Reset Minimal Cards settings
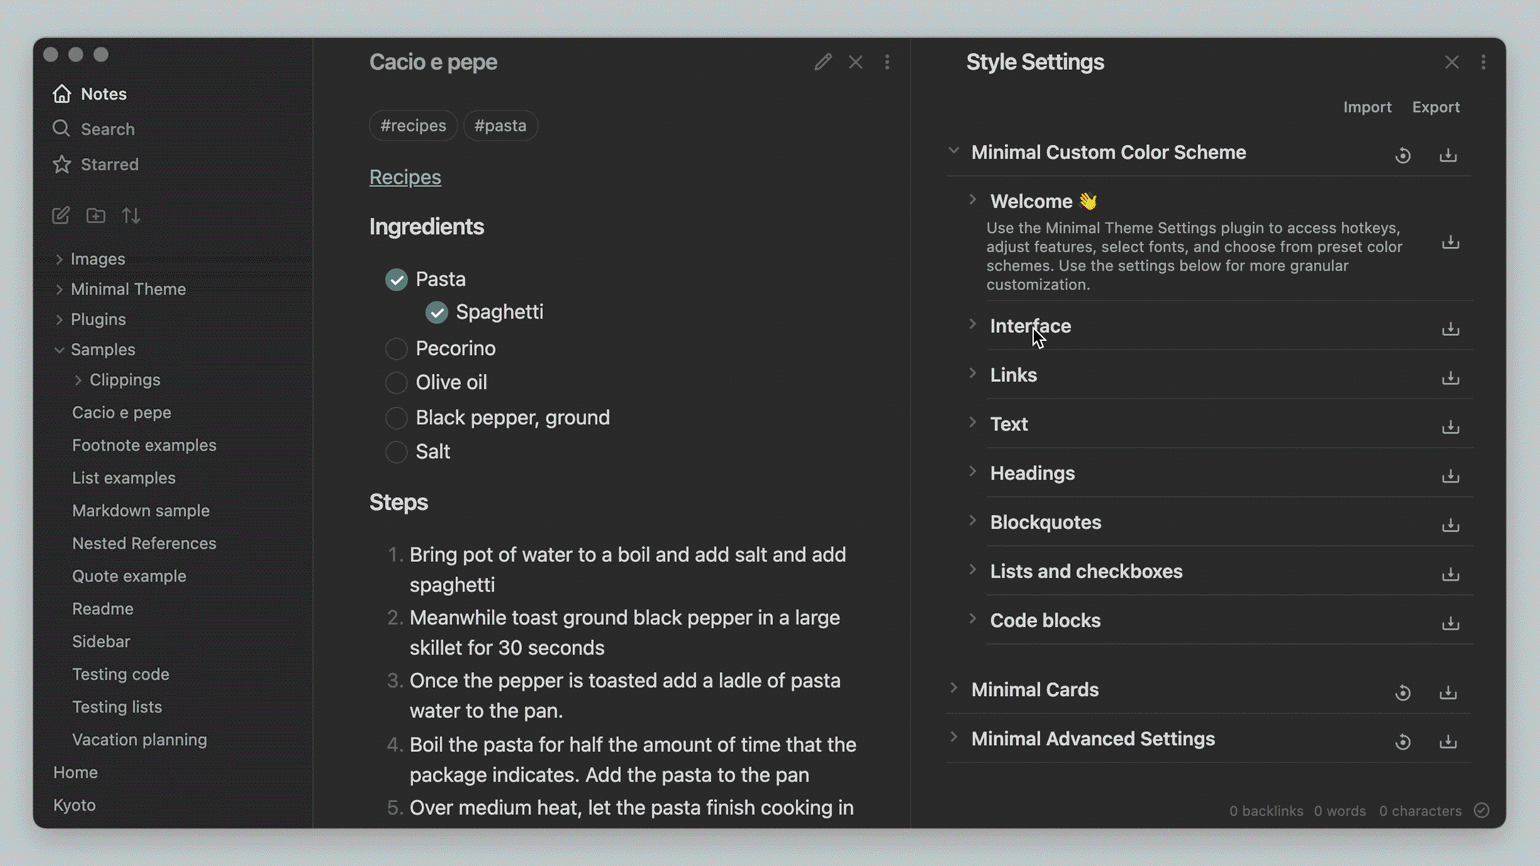1540x866 pixels. tap(1403, 692)
